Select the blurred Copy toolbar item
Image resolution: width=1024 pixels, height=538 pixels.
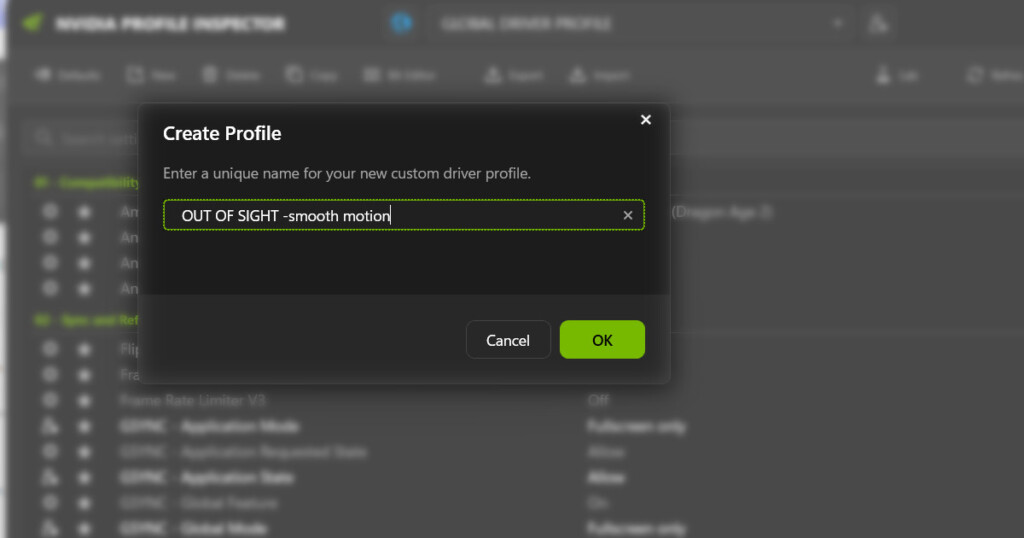(312, 75)
